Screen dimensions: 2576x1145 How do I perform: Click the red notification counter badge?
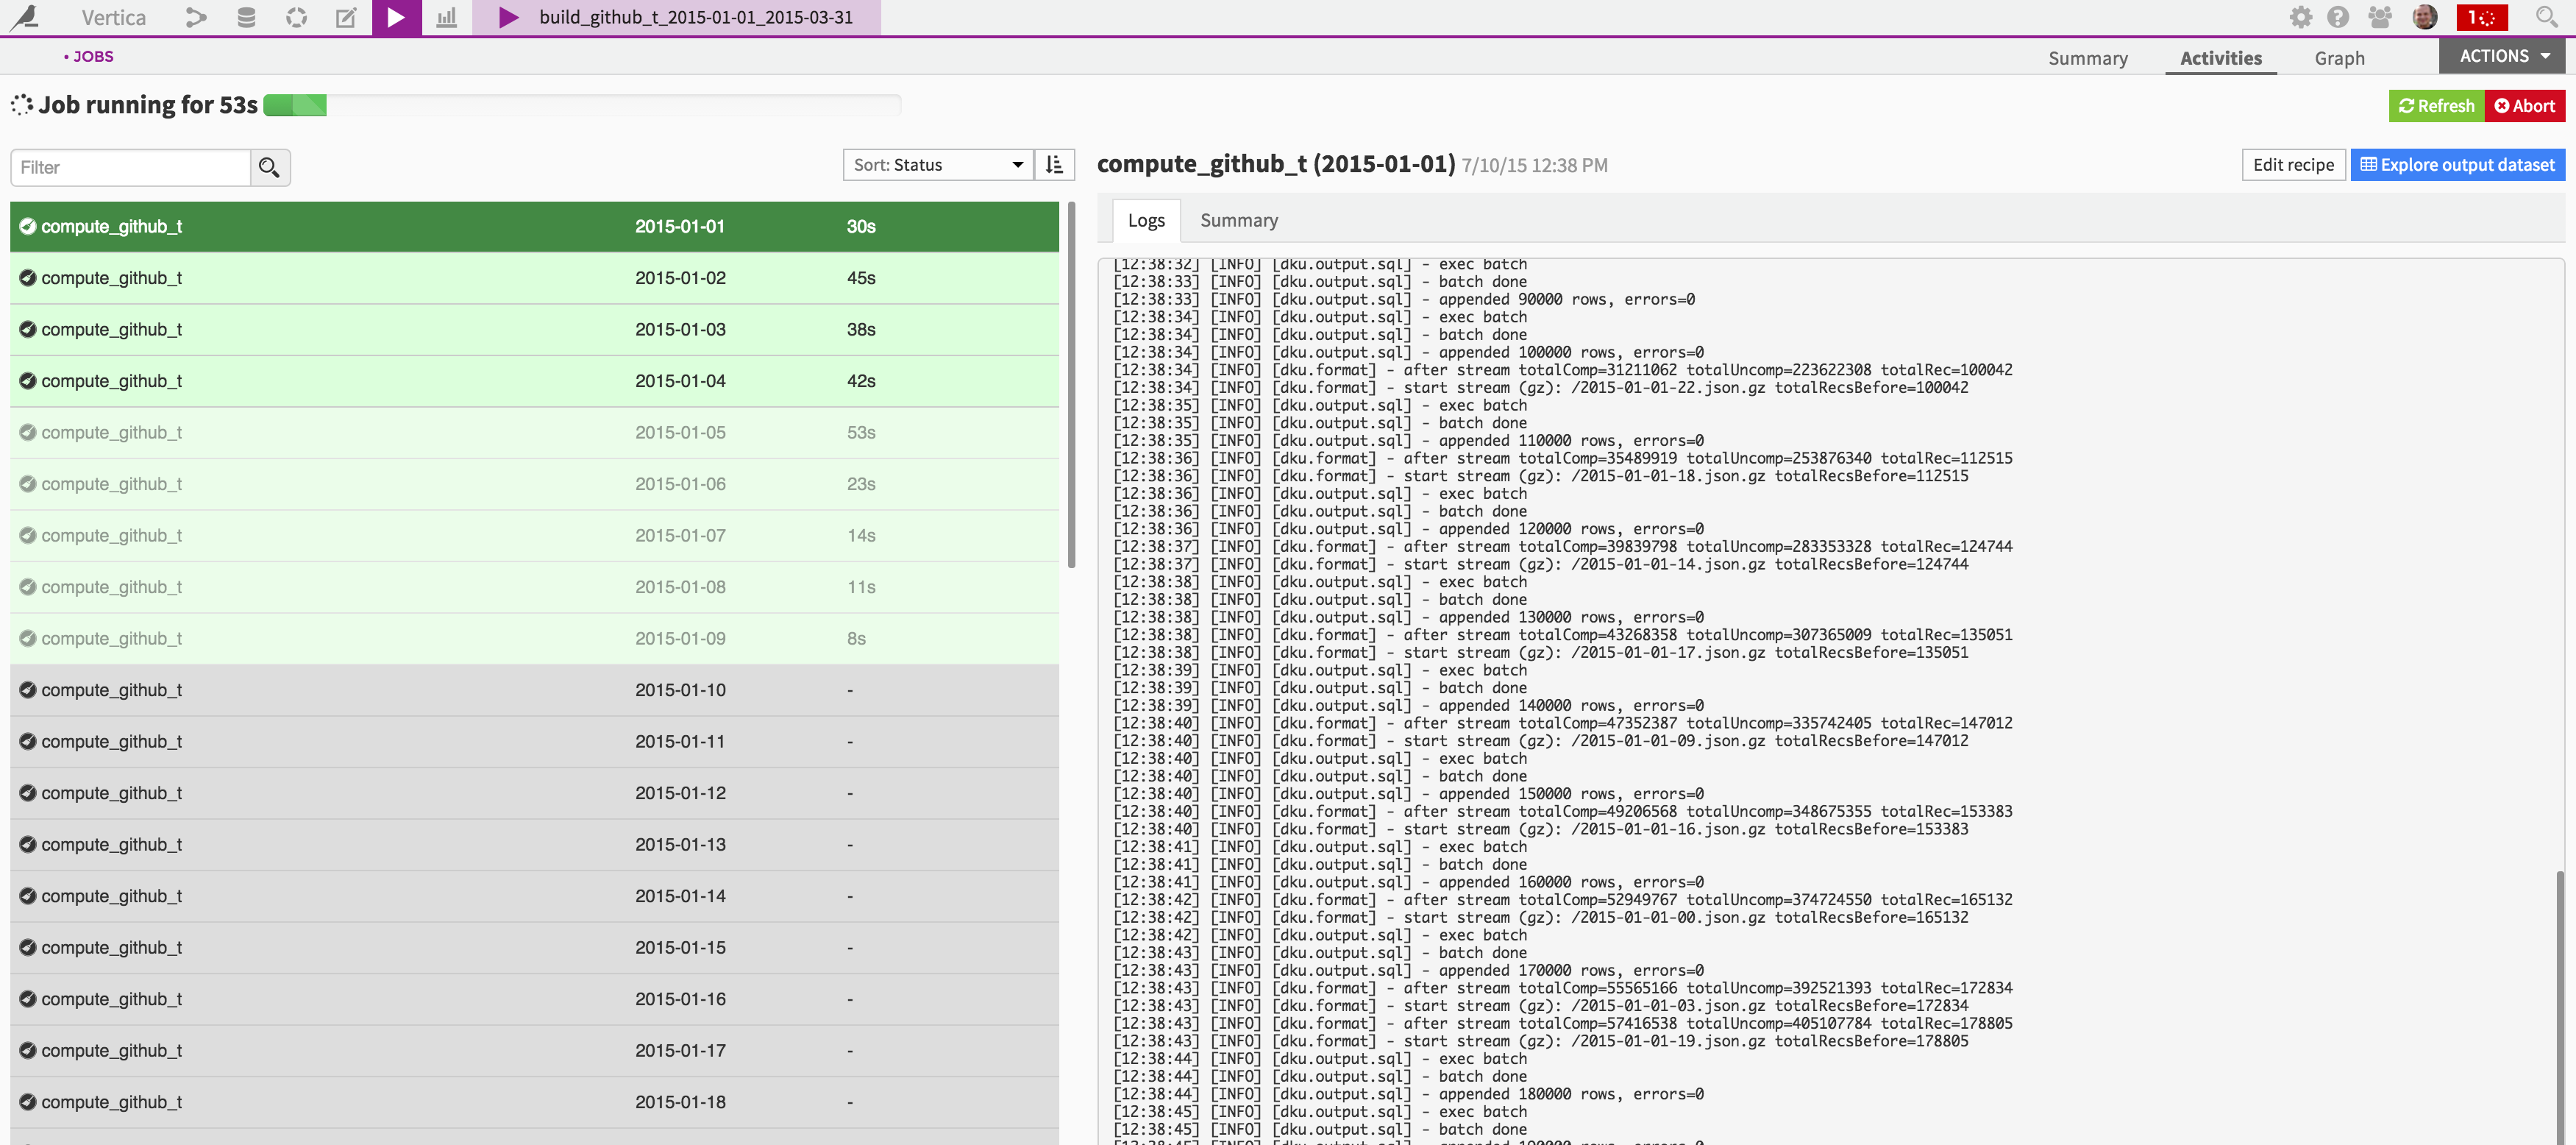(2482, 17)
